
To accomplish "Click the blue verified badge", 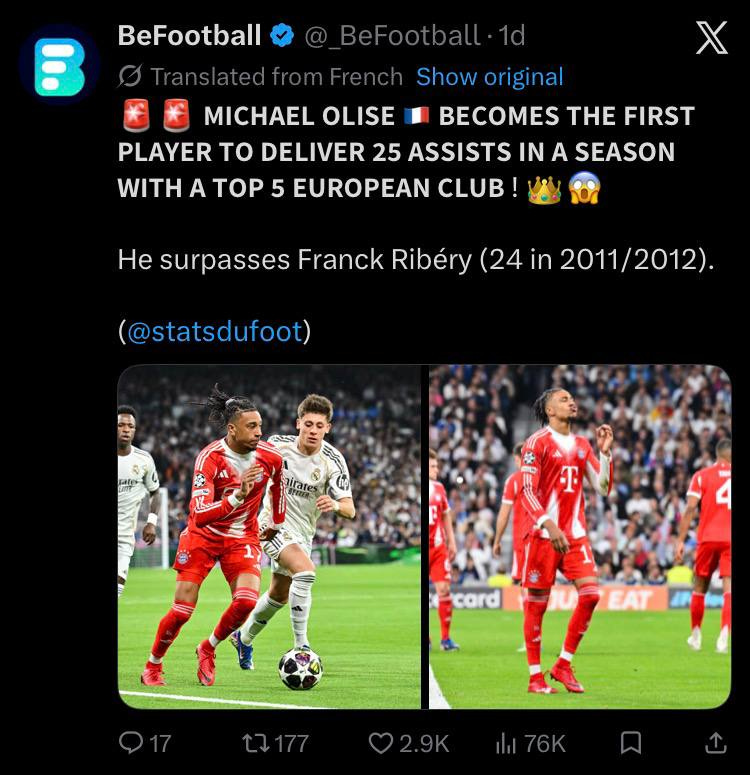I will (282, 36).
